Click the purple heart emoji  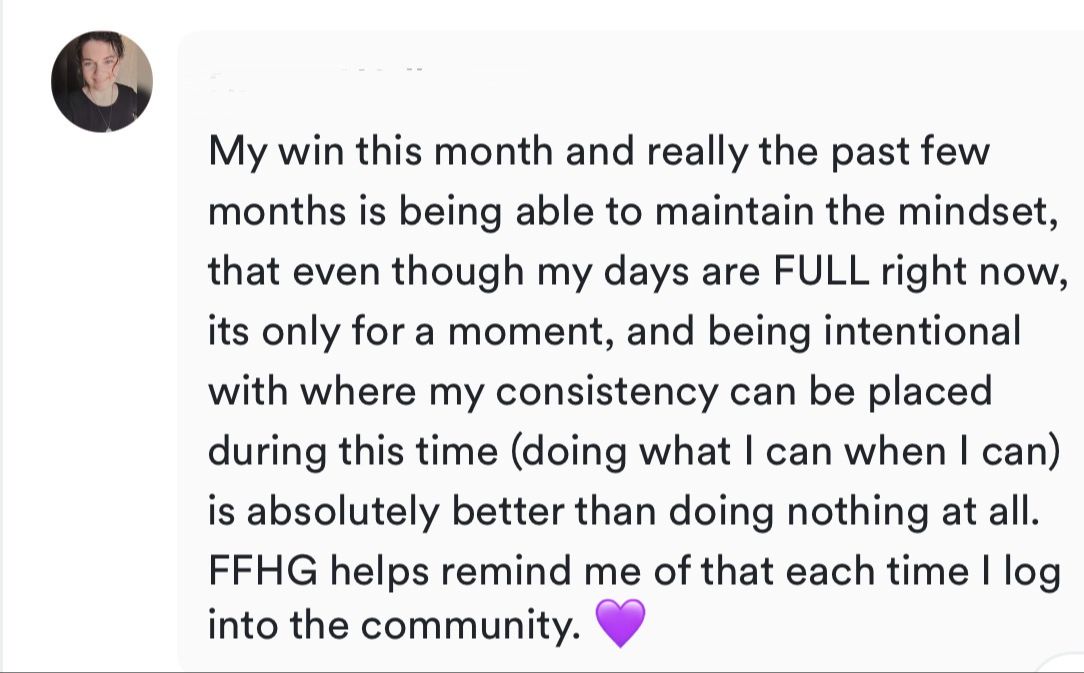point(620,623)
